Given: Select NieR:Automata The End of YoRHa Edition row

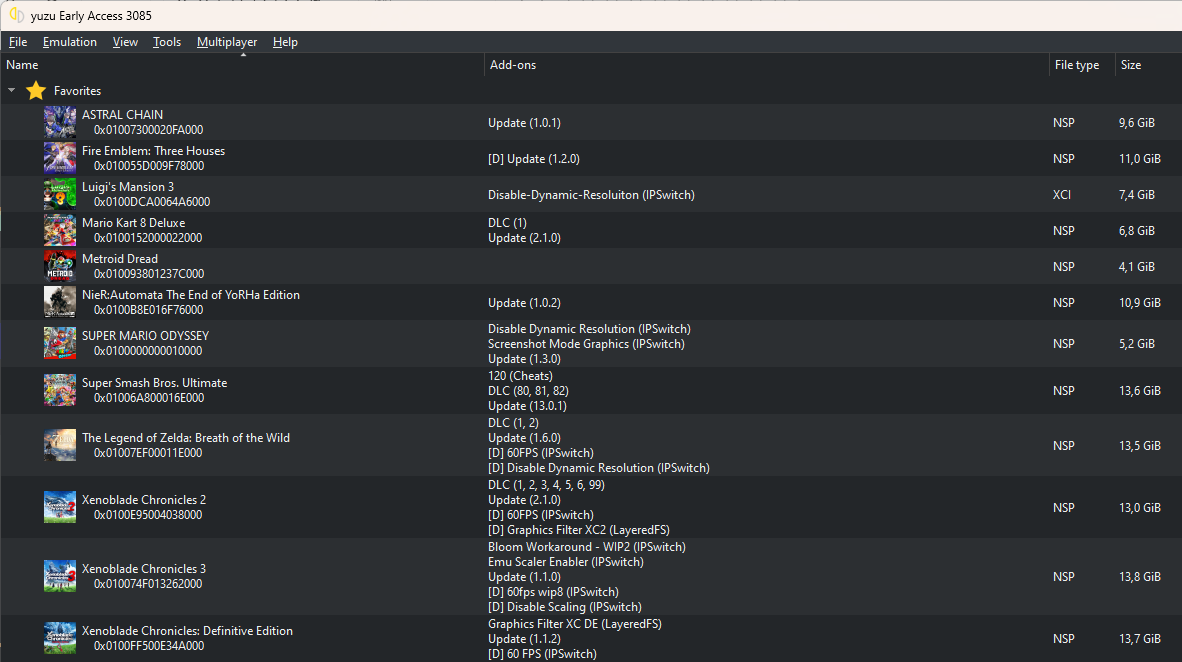Looking at the screenshot, I should [190, 295].
